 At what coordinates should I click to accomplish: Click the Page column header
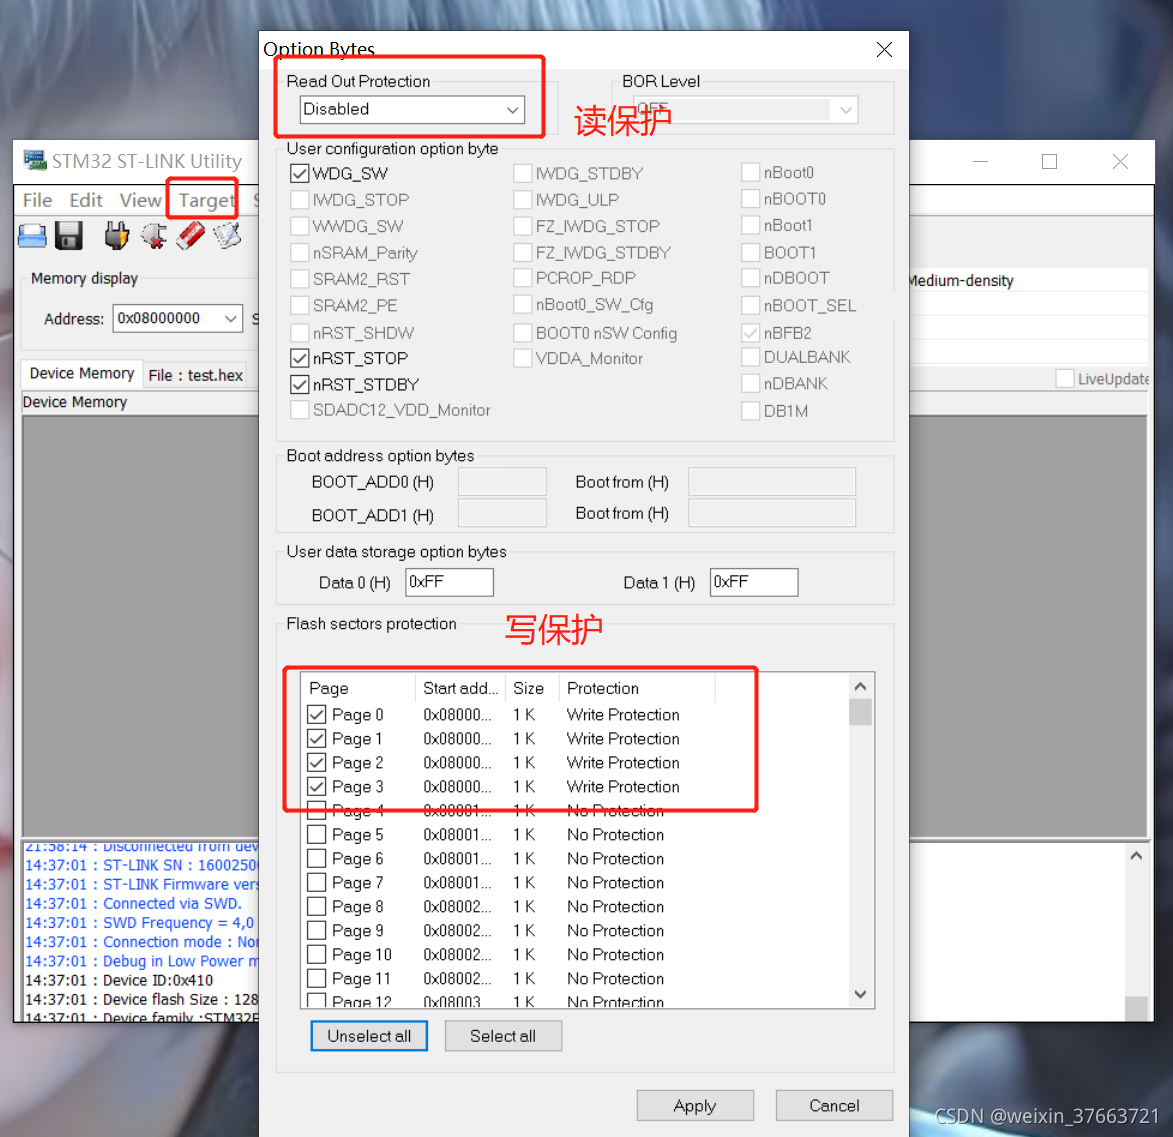click(x=358, y=688)
